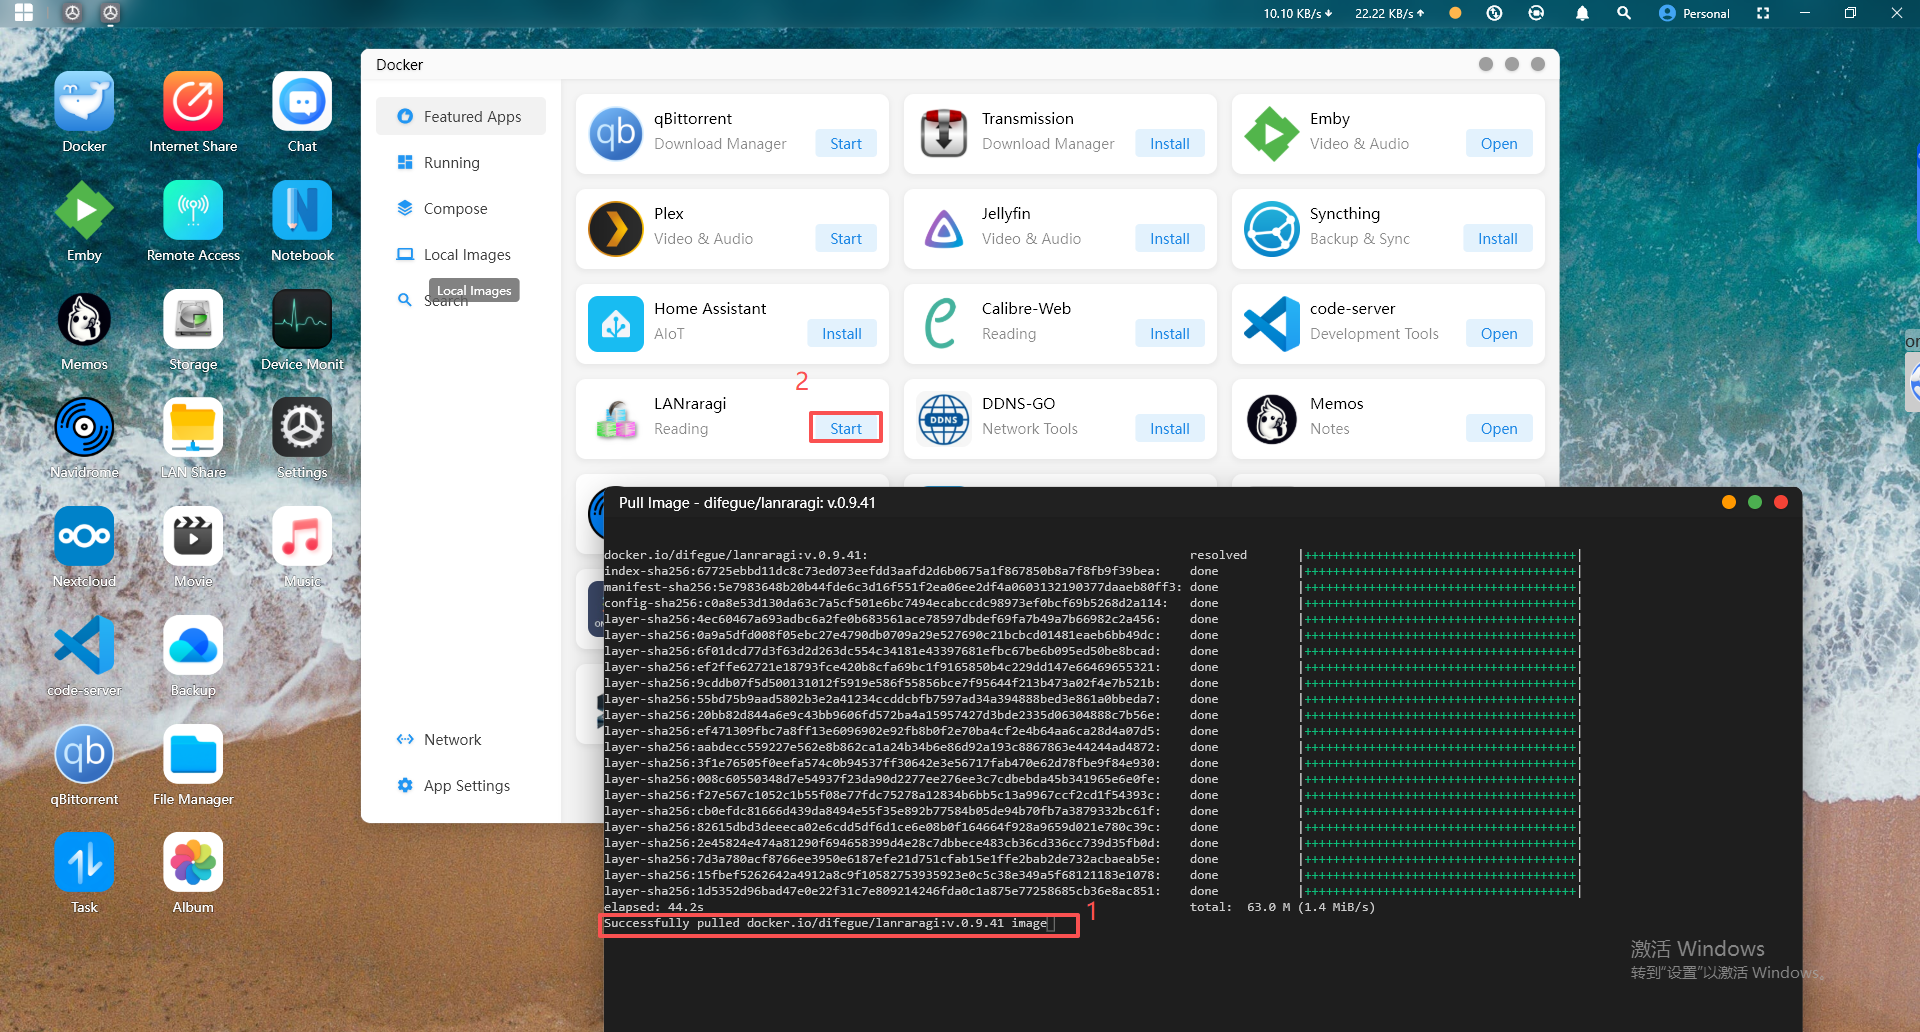Open Remote Access app icon
The height and width of the screenshot is (1032, 1920).
click(193, 211)
